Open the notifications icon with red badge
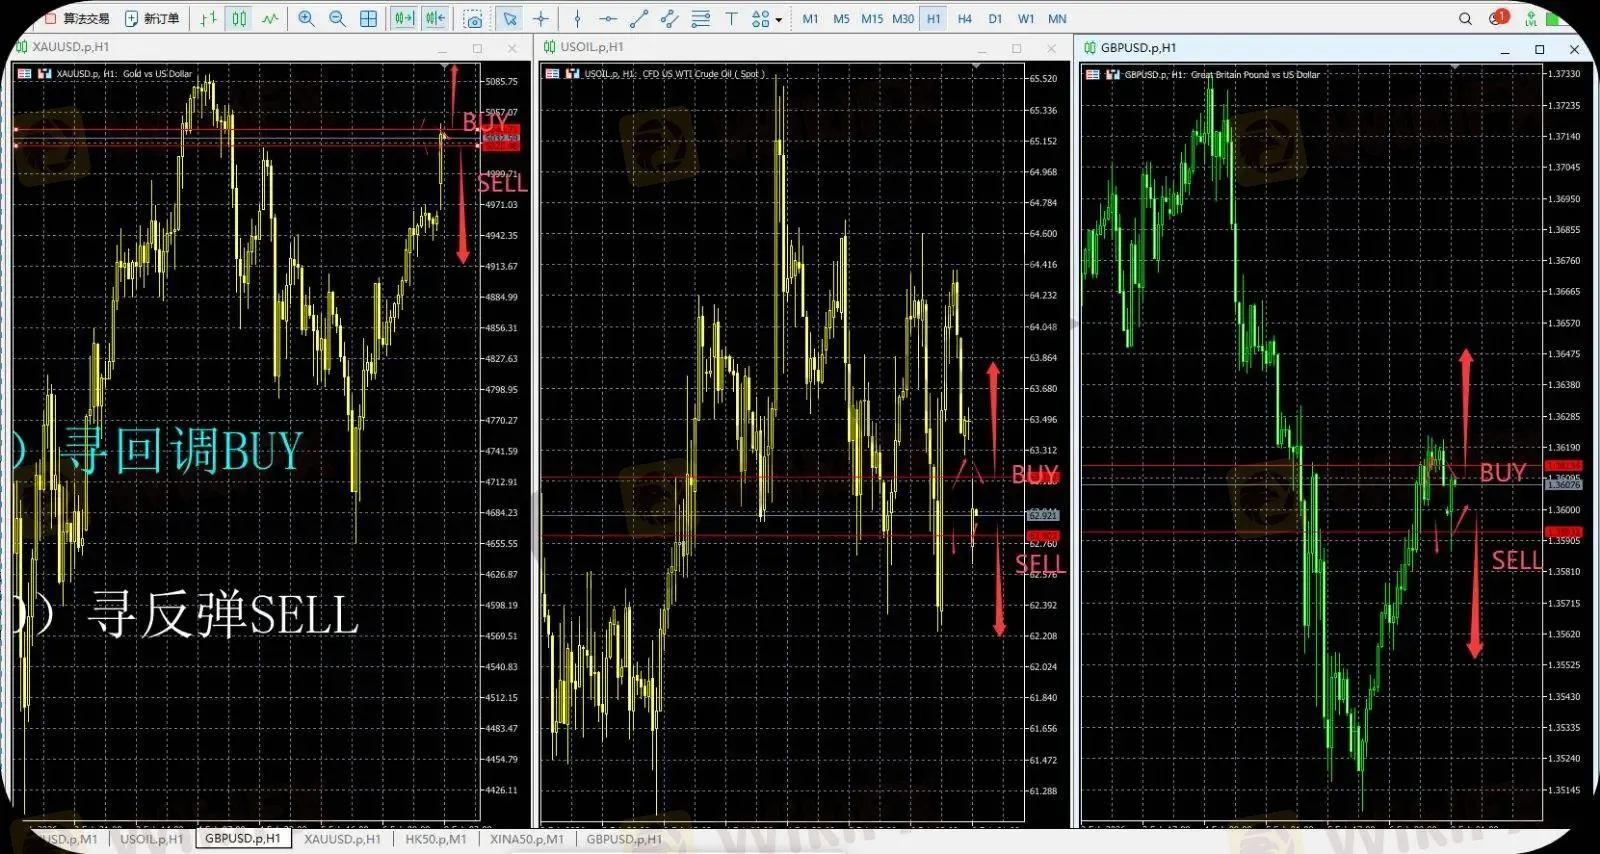Image resolution: width=1600 pixels, height=854 pixels. coord(1497,18)
